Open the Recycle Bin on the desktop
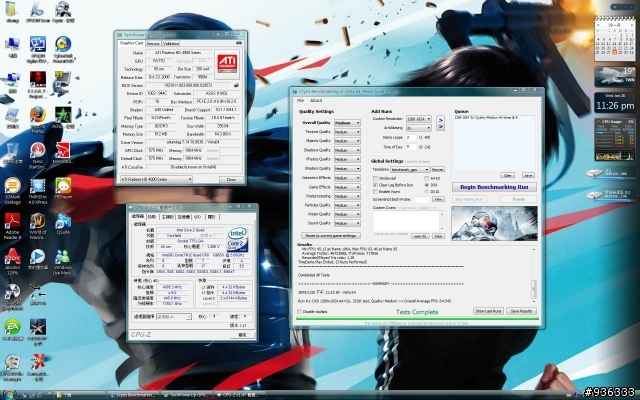The height and width of the screenshot is (400, 640). click(13, 151)
